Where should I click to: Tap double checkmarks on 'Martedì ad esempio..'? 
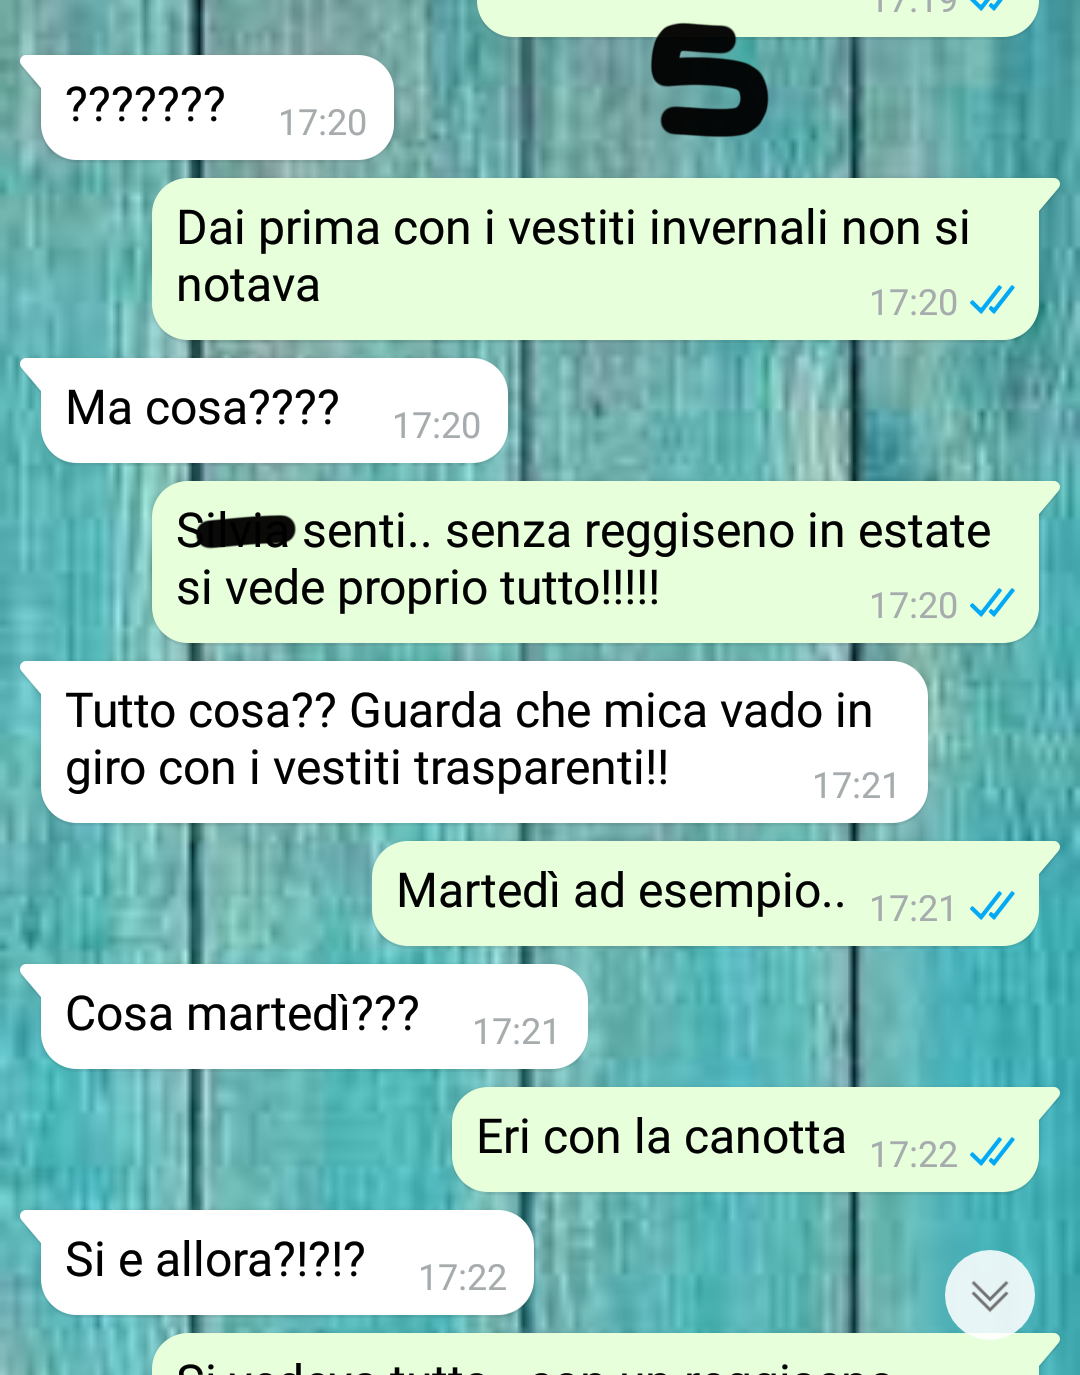click(992, 907)
